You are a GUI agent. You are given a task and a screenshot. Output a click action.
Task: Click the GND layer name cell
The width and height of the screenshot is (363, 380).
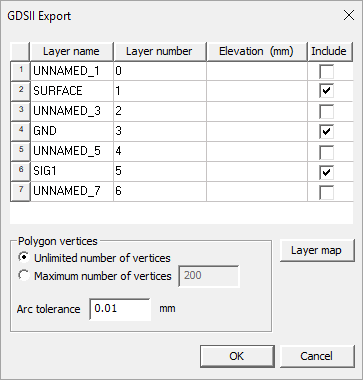72,131
